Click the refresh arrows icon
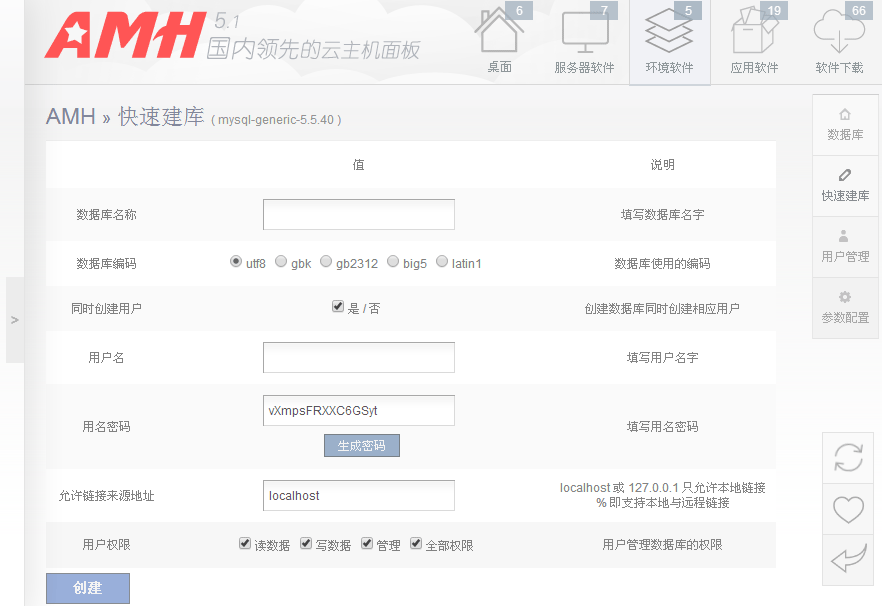882x606 pixels. click(x=848, y=458)
